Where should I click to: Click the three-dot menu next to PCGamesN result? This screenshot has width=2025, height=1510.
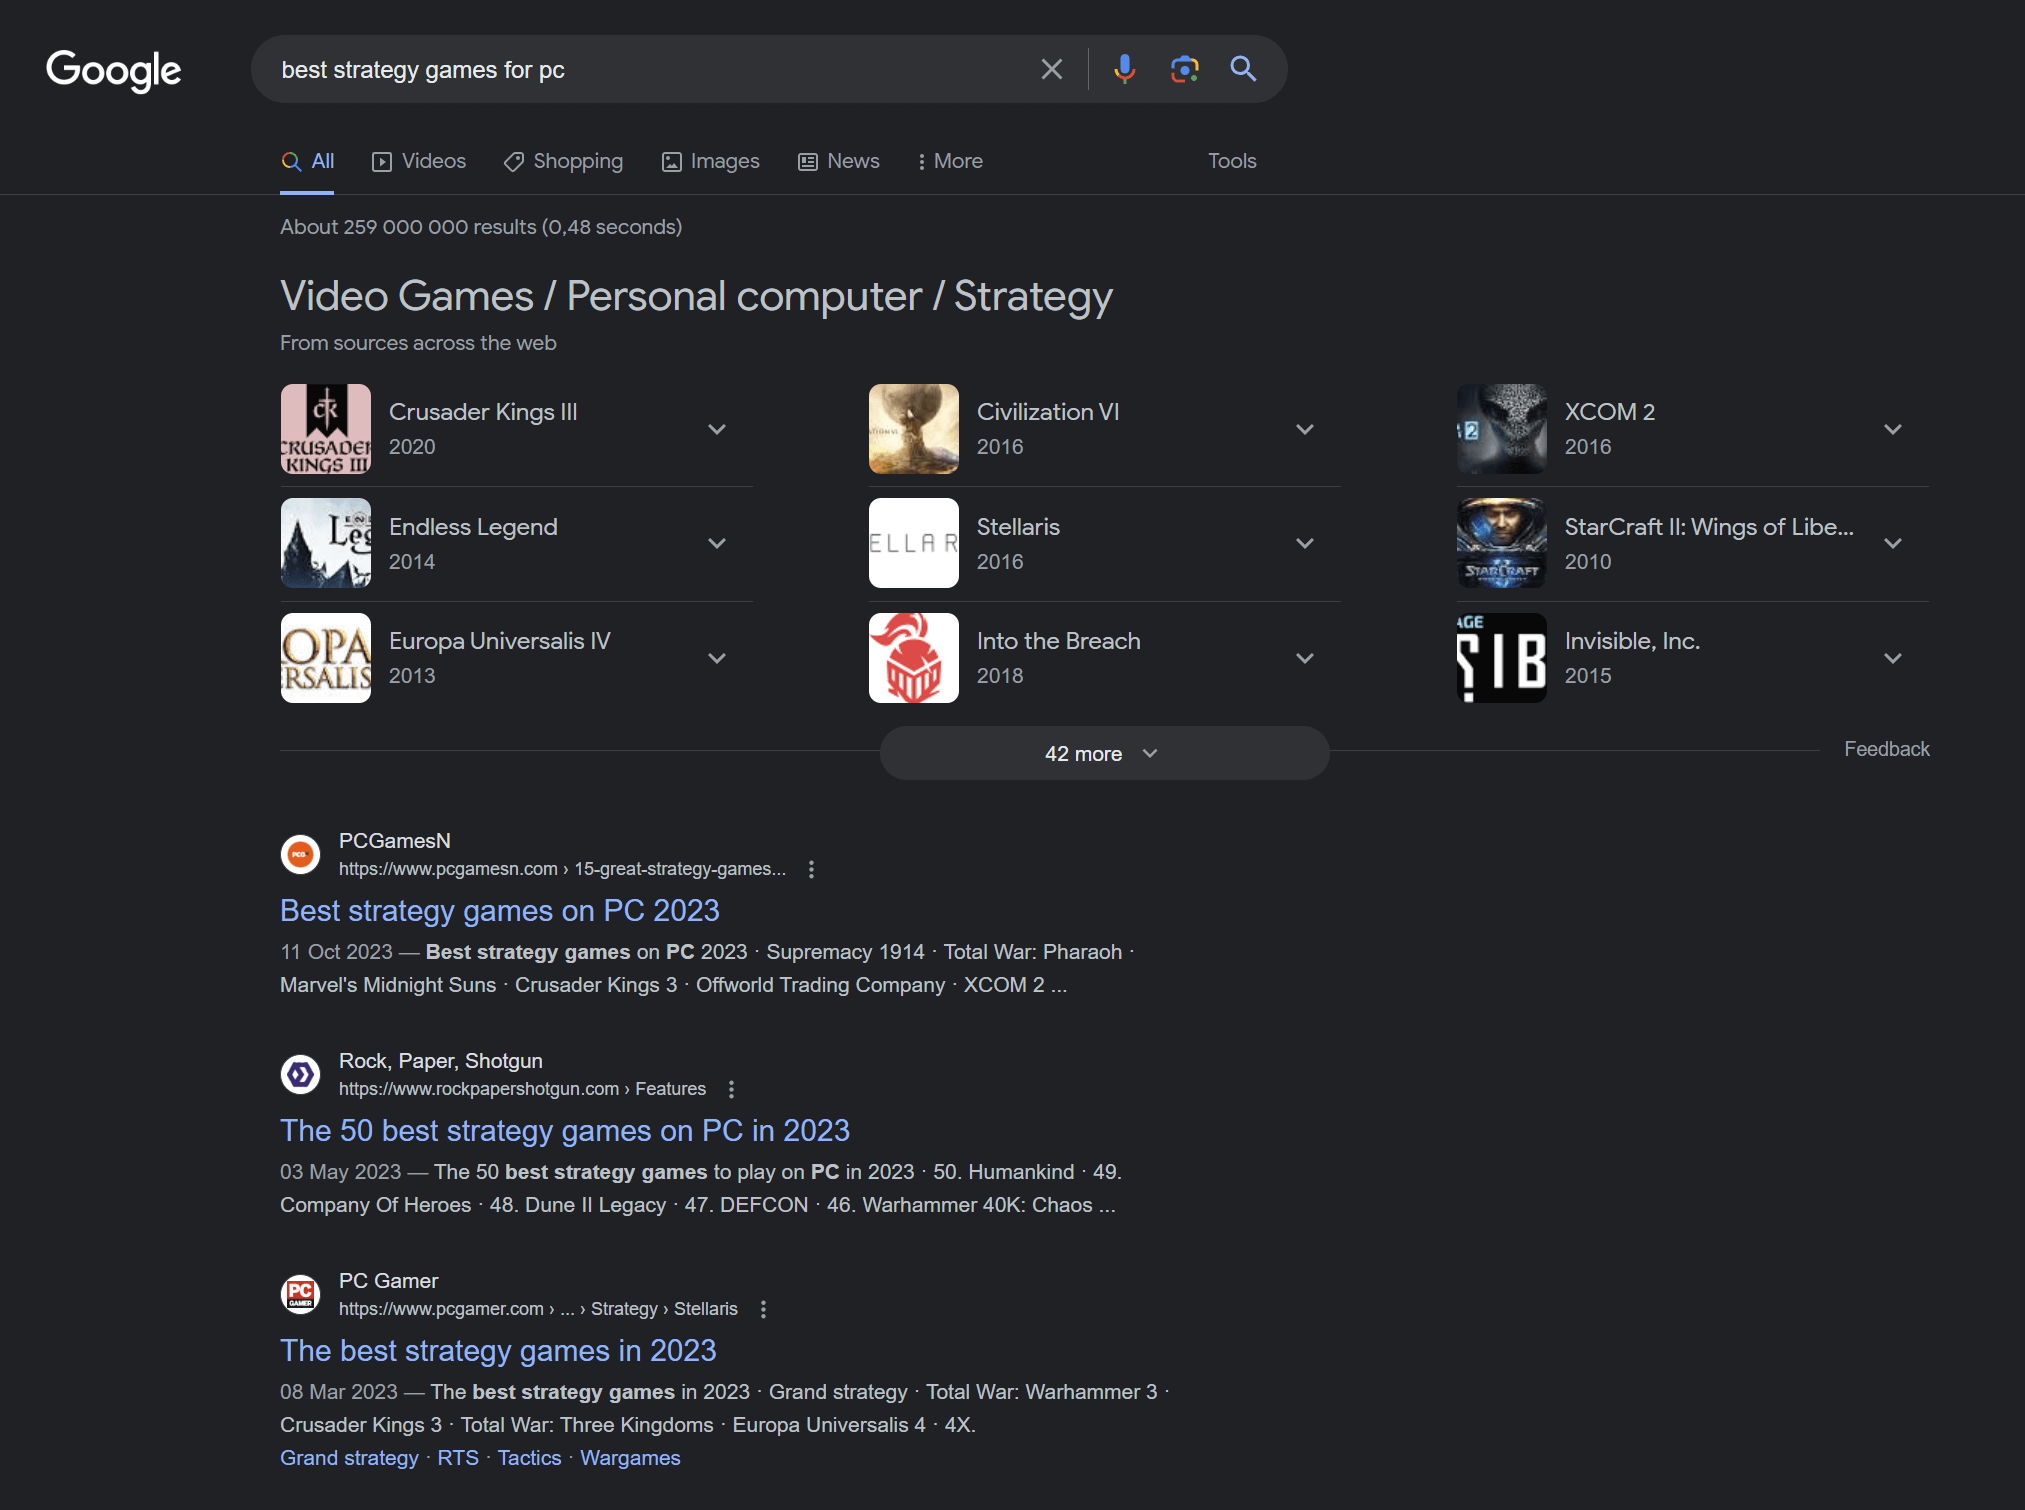[x=809, y=868]
